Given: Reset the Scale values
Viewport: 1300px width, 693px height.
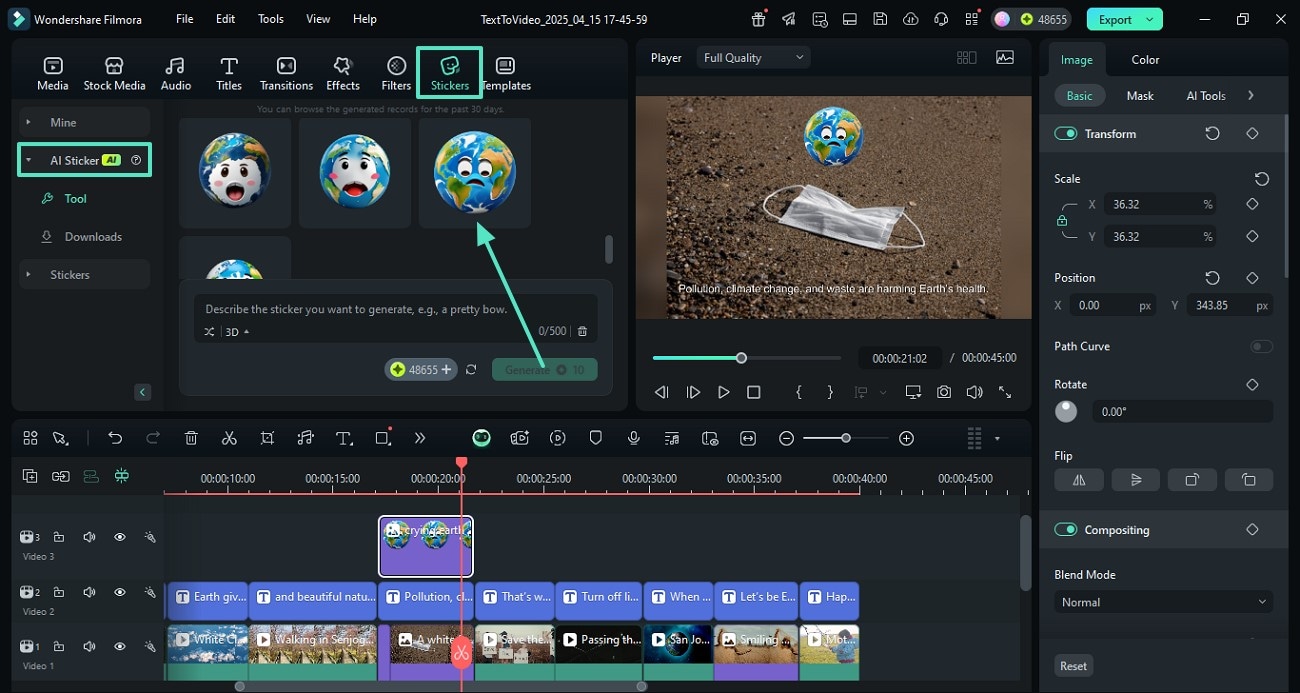Looking at the screenshot, I should [1262, 179].
